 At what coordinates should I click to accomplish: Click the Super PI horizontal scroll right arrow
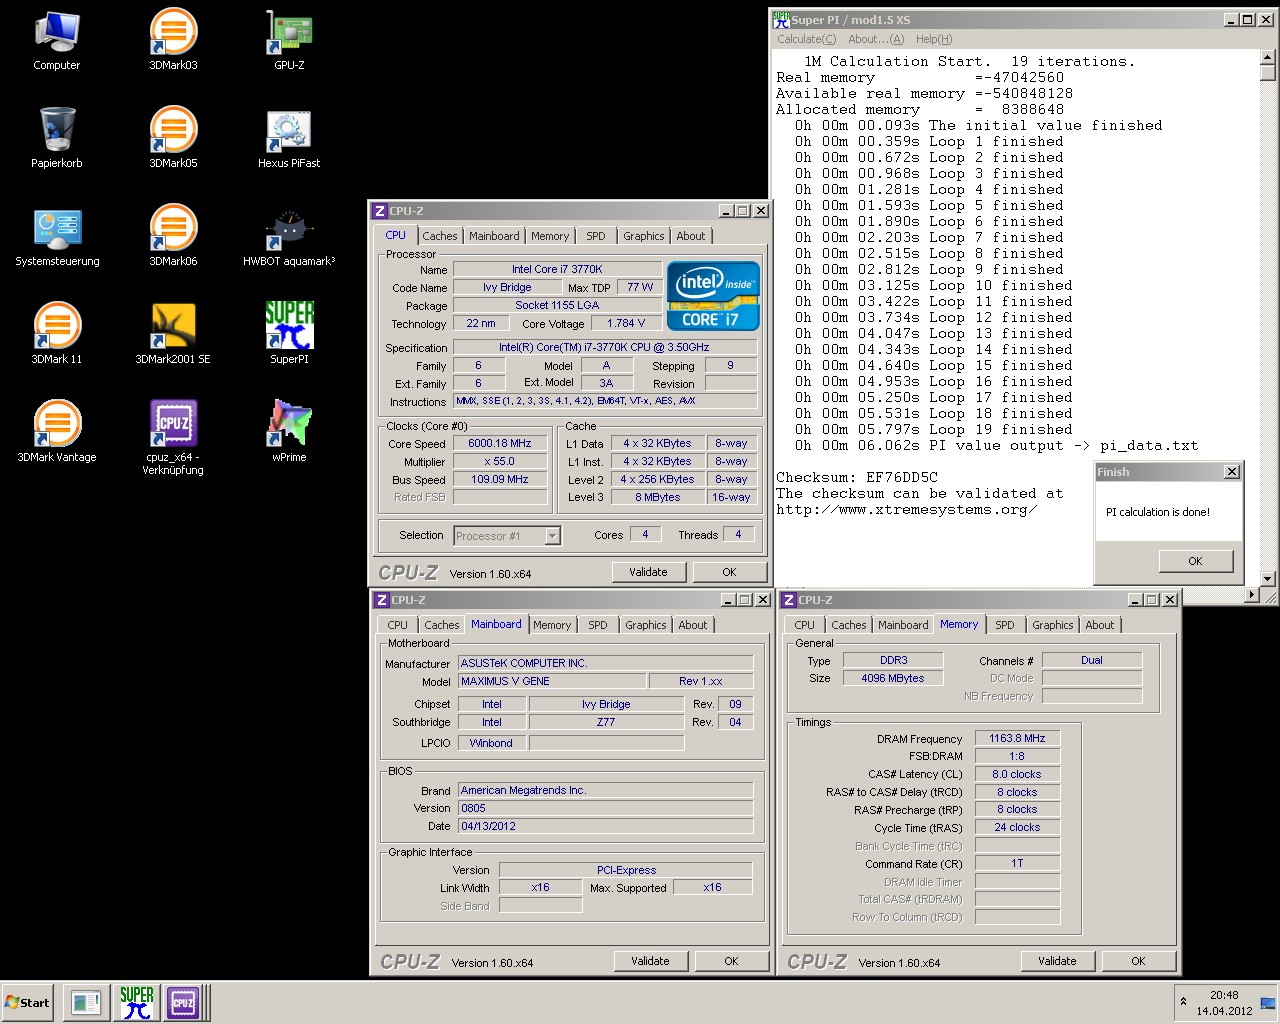pyautogui.click(x=1251, y=595)
